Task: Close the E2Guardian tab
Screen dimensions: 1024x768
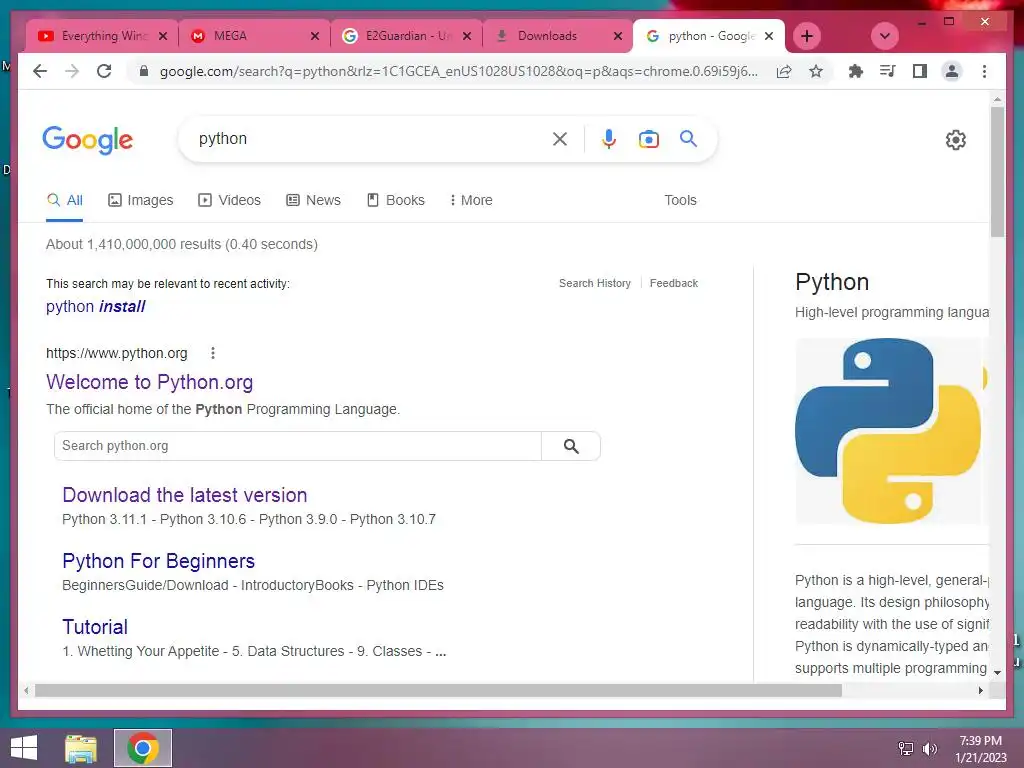Action: coord(467,37)
